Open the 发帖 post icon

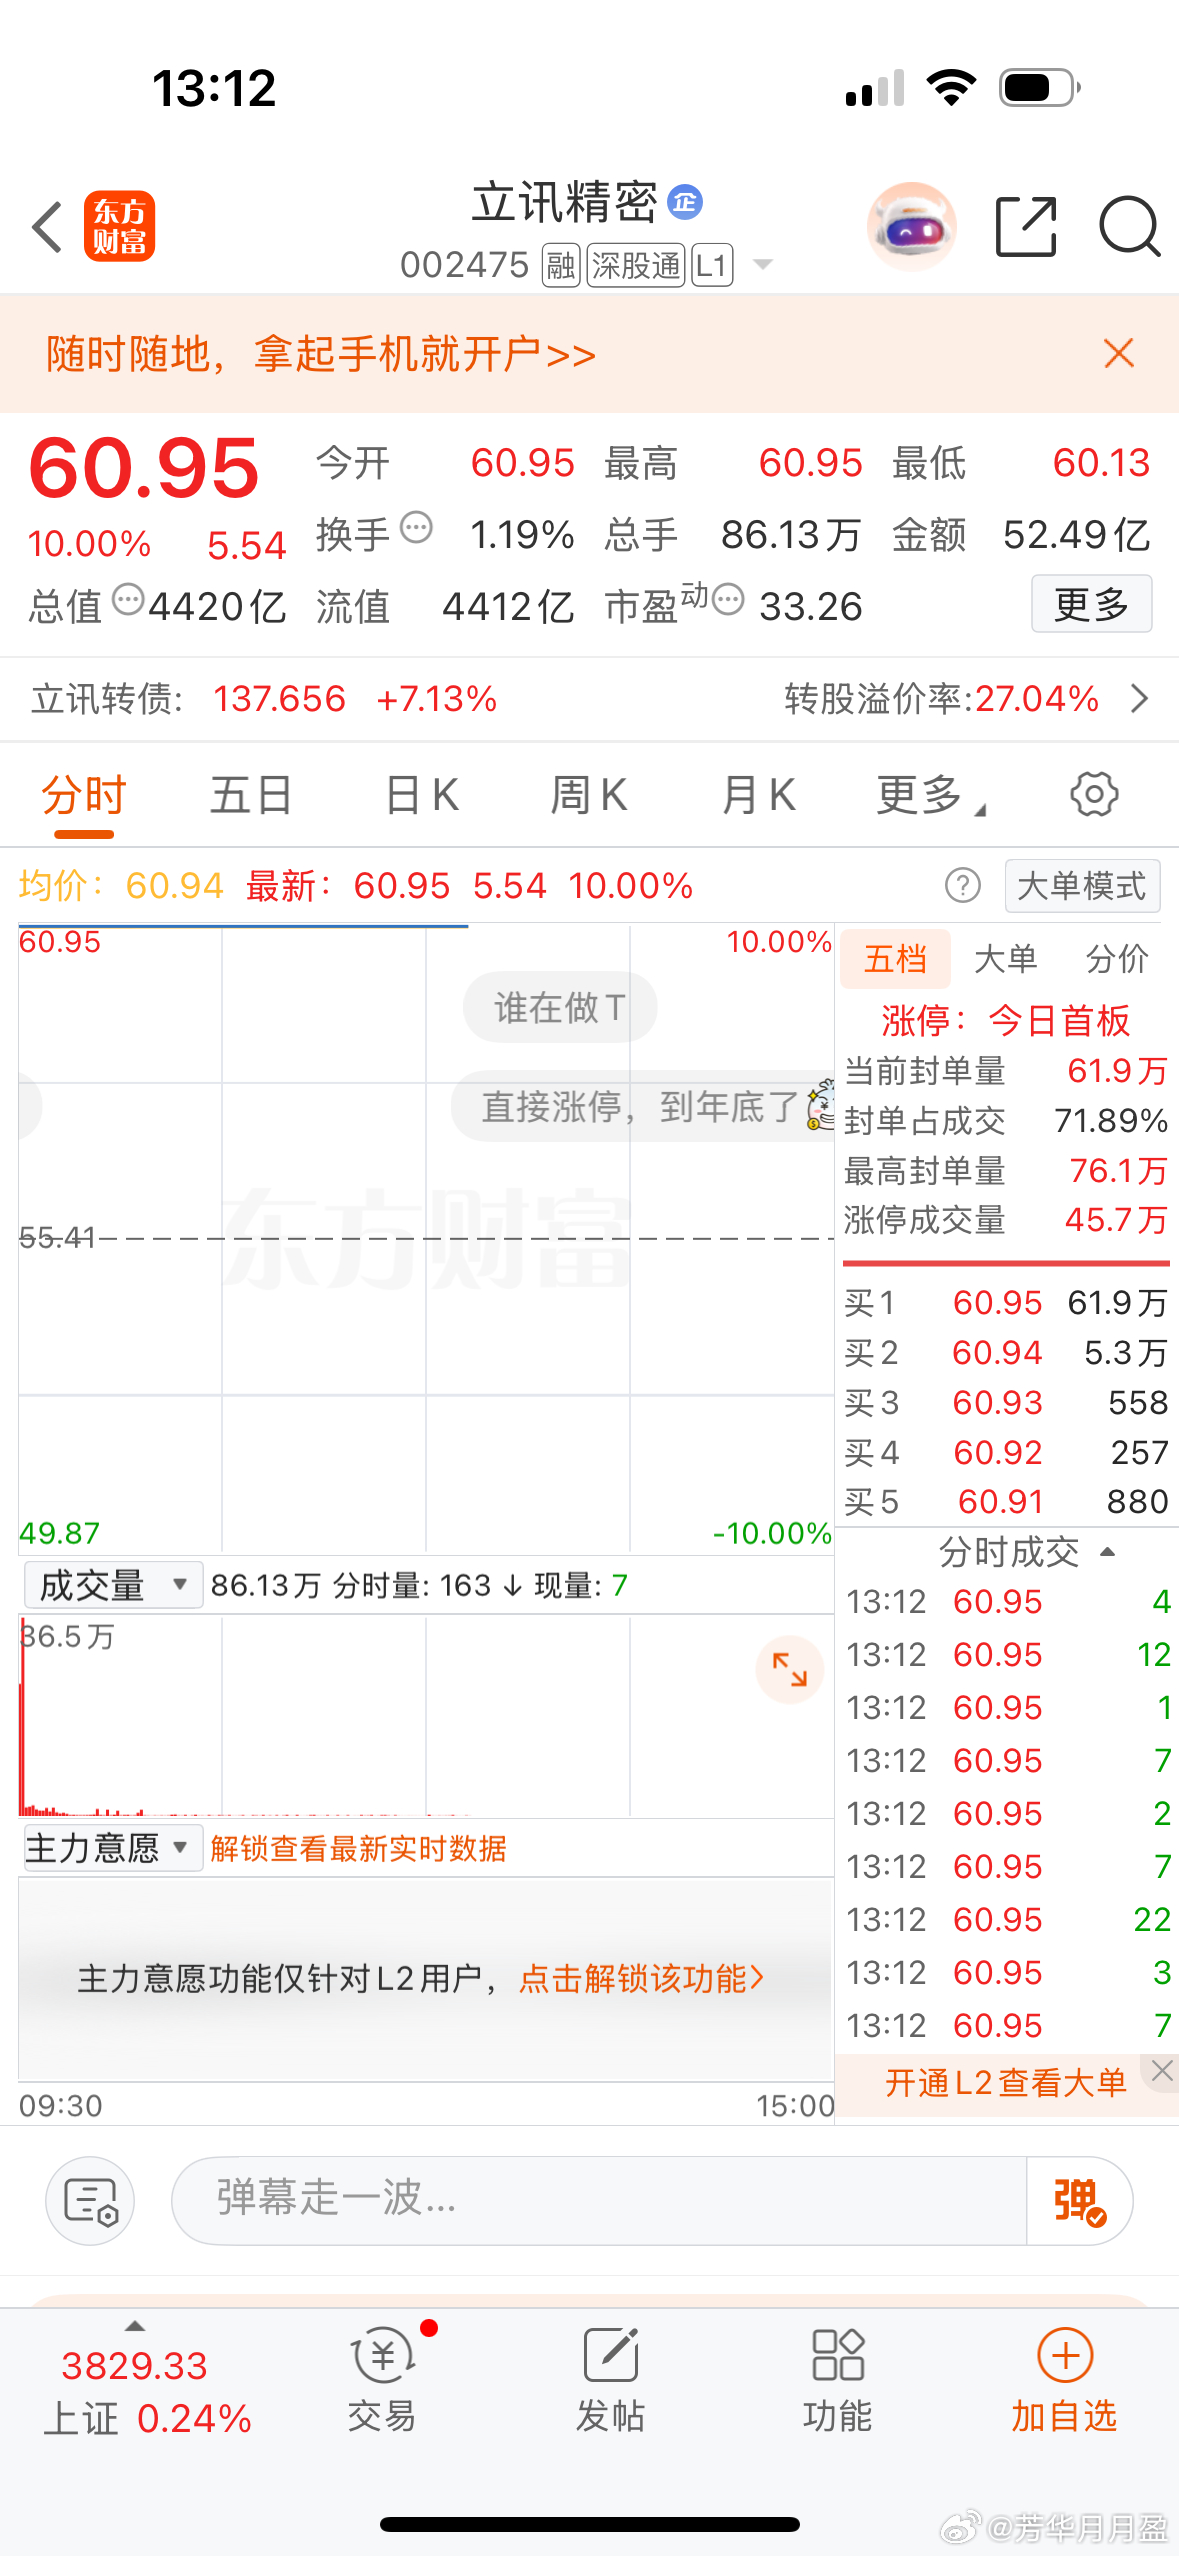click(x=610, y=2379)
